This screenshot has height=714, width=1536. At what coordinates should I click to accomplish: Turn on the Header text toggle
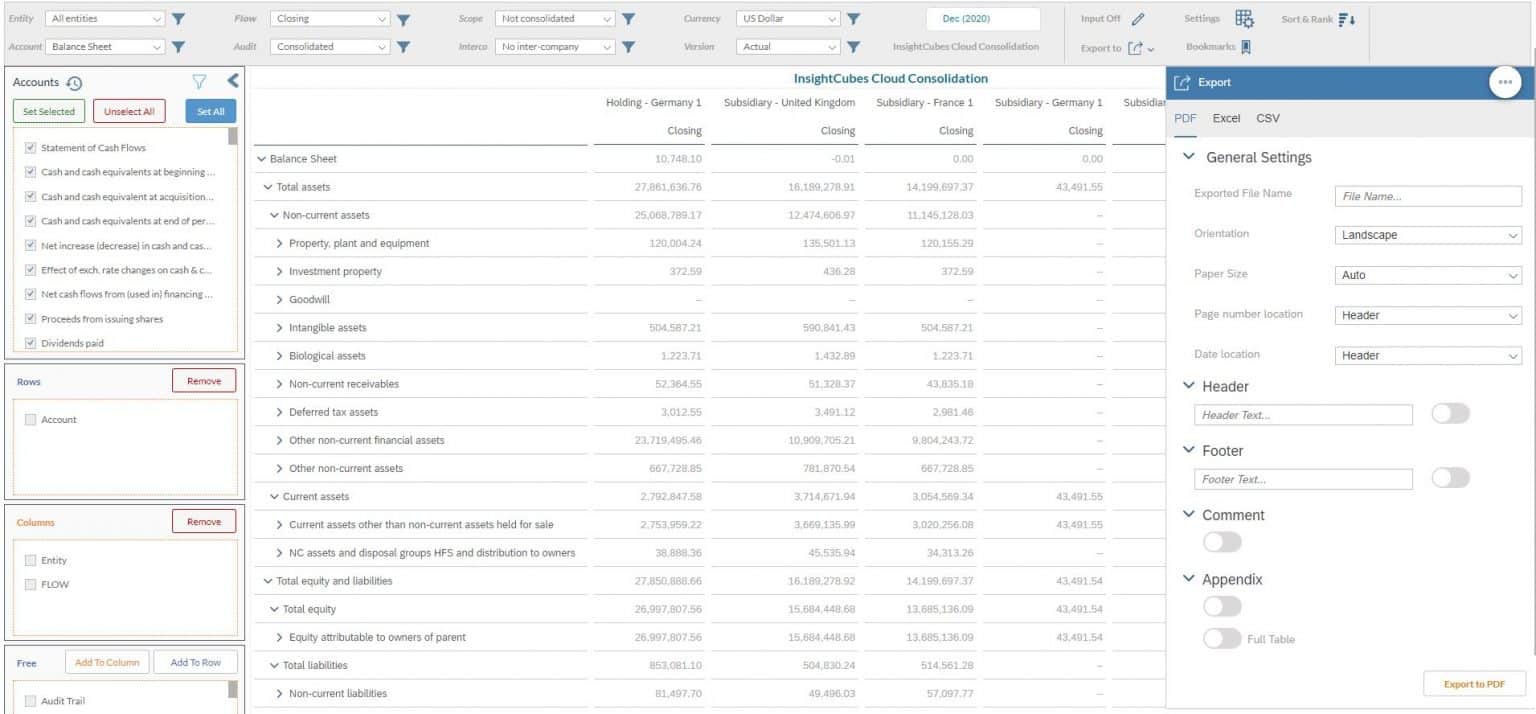1450,413
